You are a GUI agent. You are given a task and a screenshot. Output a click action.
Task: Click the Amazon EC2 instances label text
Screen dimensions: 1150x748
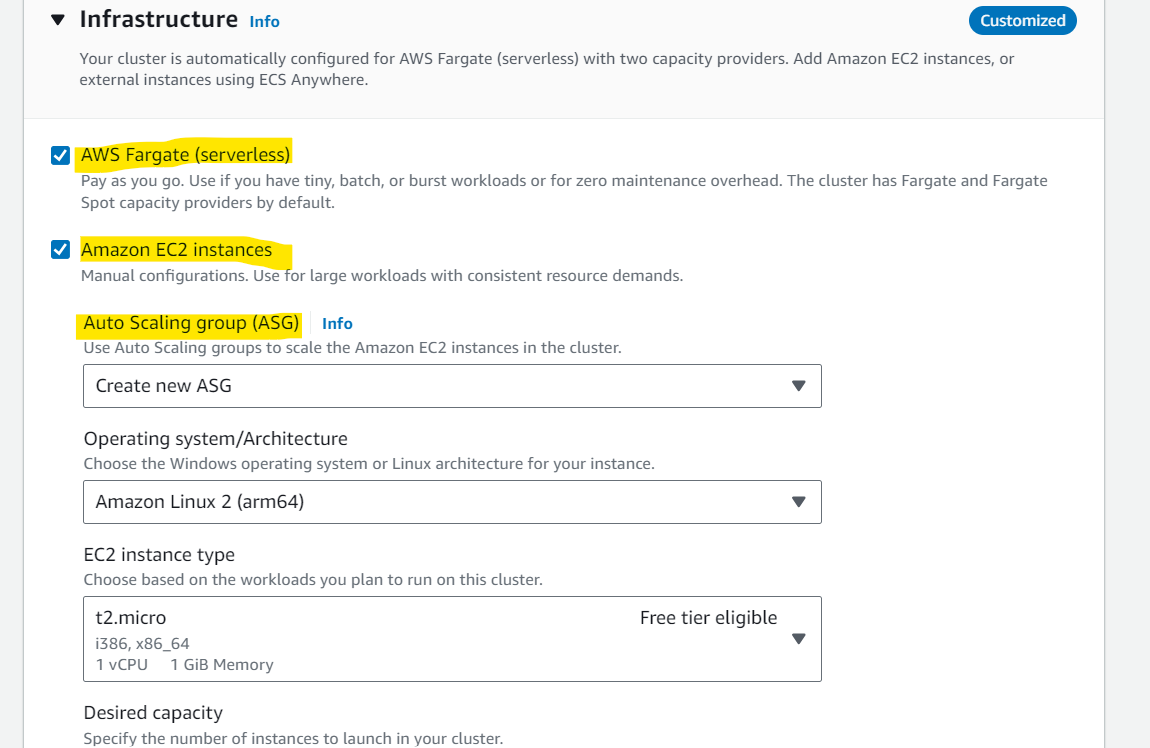click(x=176, y=250)
